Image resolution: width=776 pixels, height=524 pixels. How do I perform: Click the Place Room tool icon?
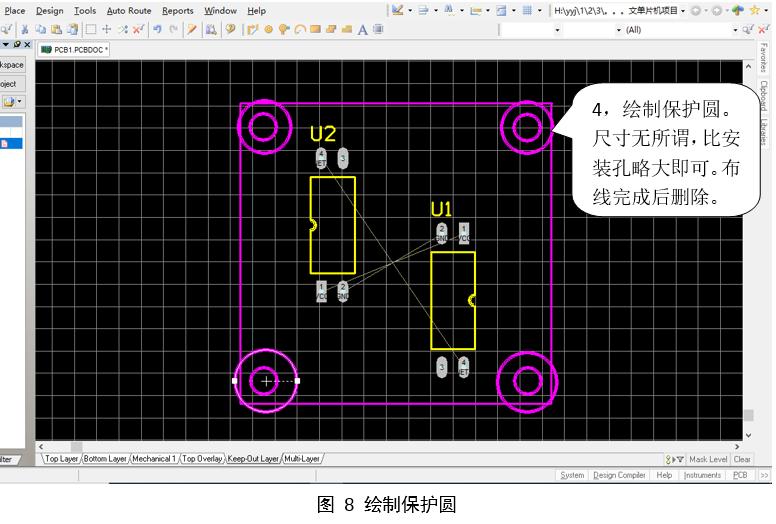(x=501, y=10)
